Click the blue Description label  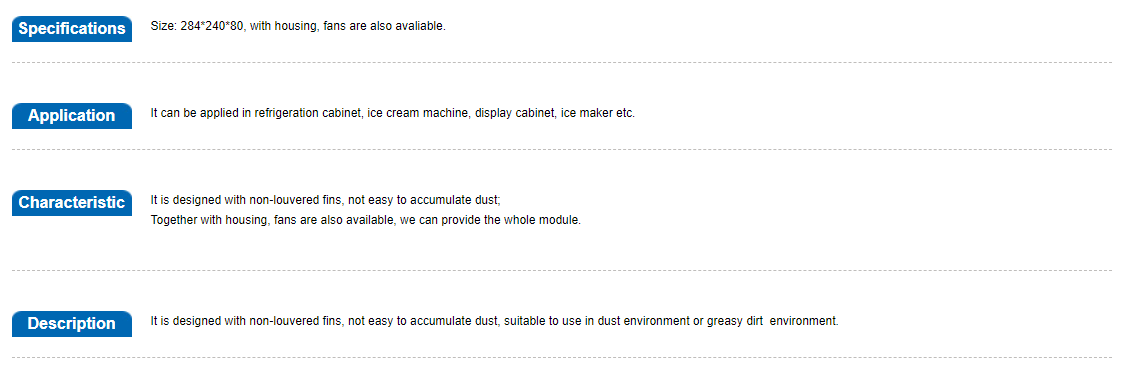coord(72,324)
